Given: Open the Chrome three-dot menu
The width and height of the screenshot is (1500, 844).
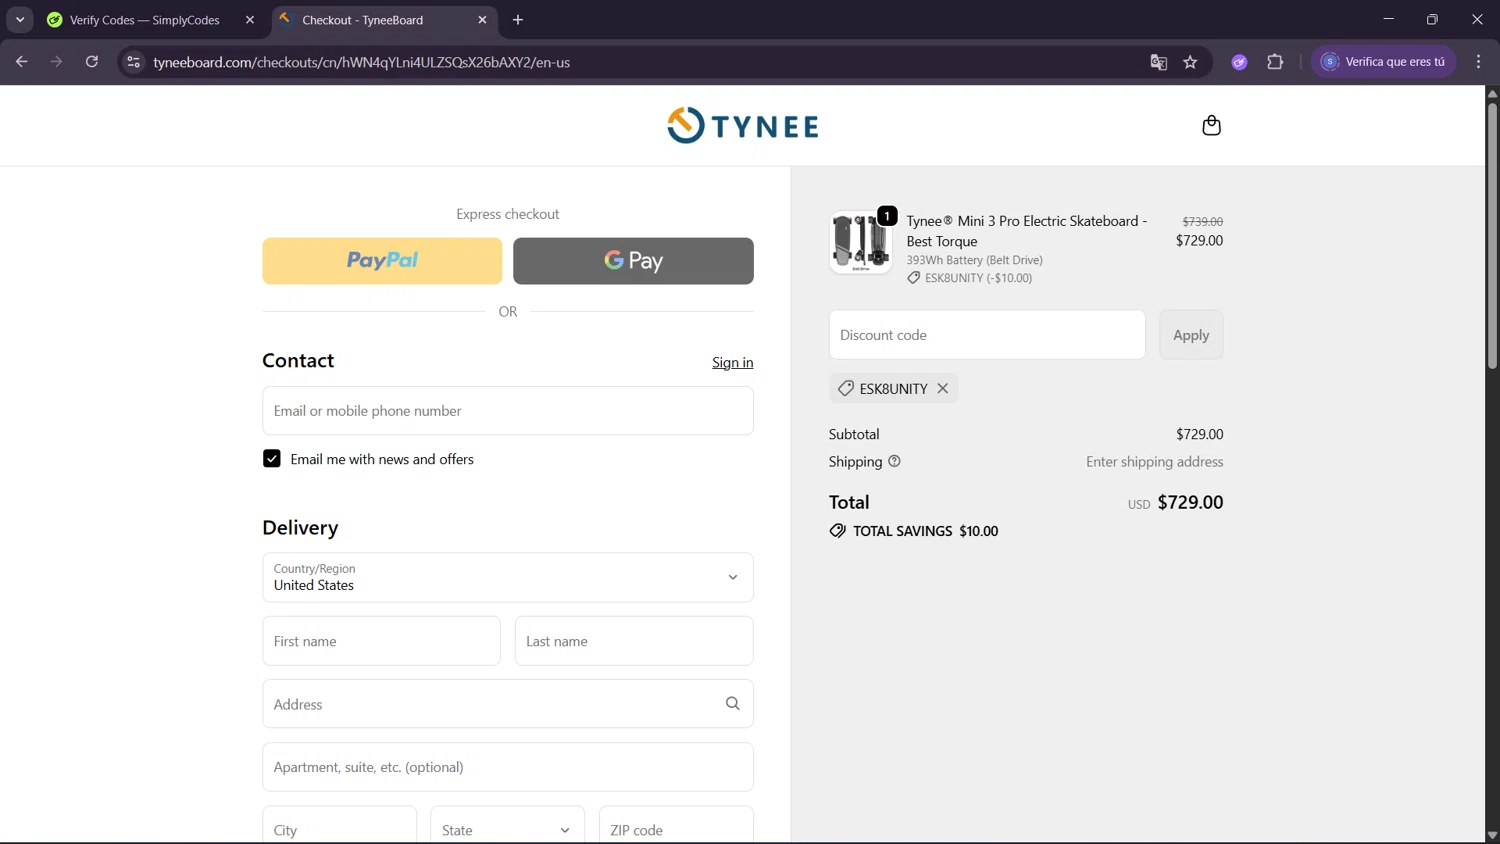Looking at the screenshot, I should coord(1478,62).
